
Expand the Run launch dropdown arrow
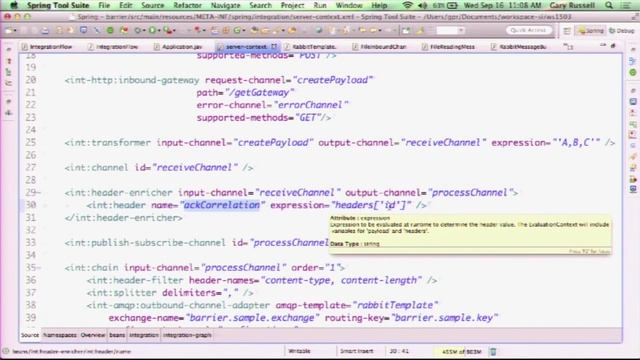tap(158, 31)
